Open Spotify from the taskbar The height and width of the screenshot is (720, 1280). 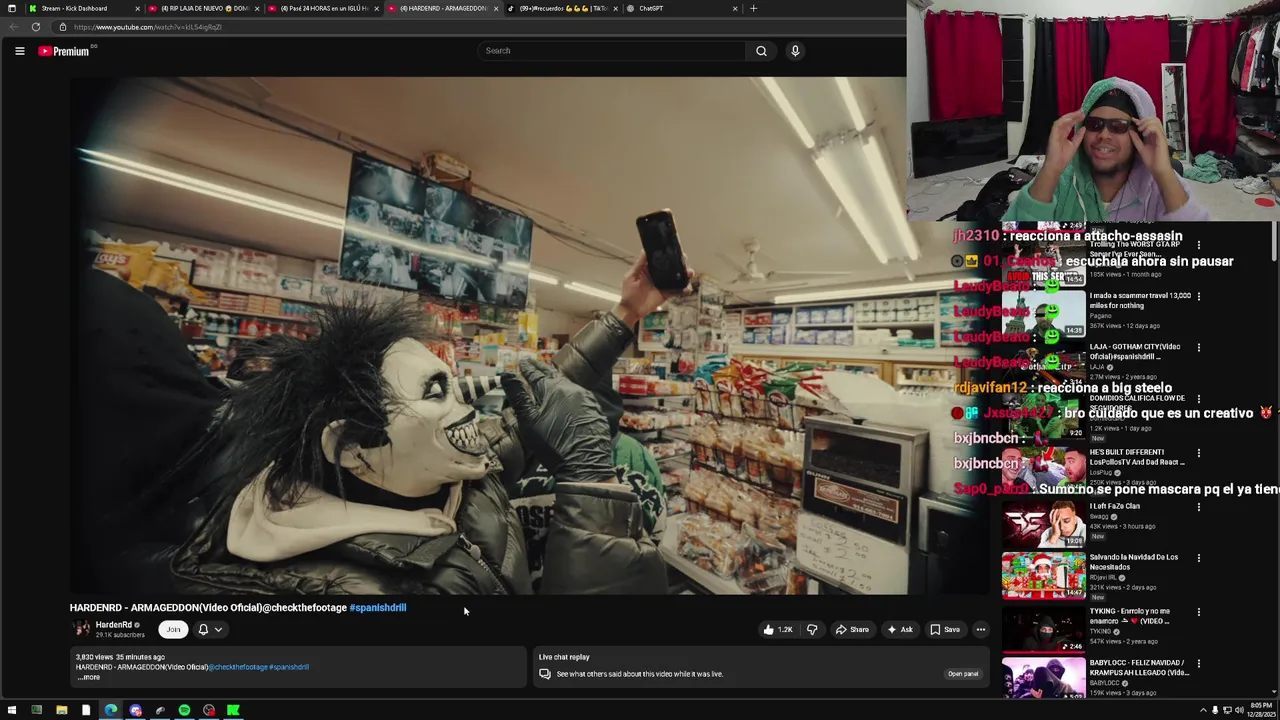click(x=184, y=711)
